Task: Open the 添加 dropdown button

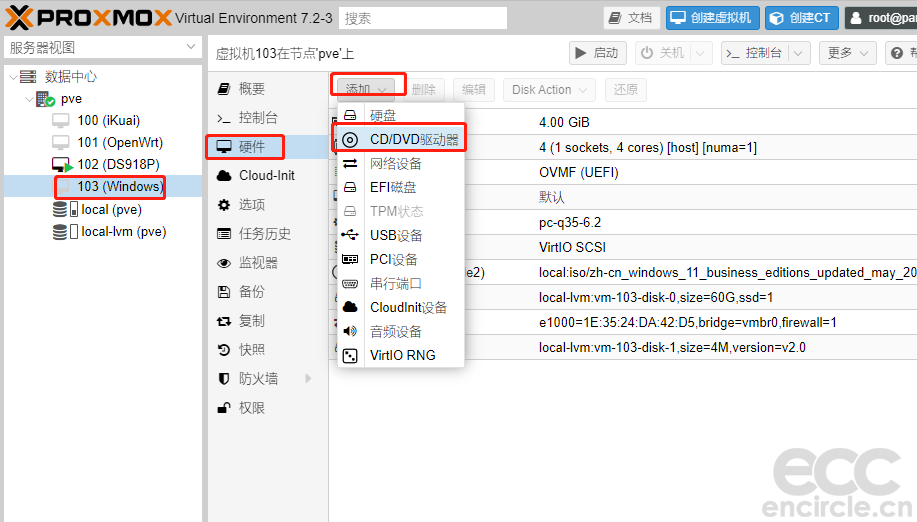Action: point(367,89)
